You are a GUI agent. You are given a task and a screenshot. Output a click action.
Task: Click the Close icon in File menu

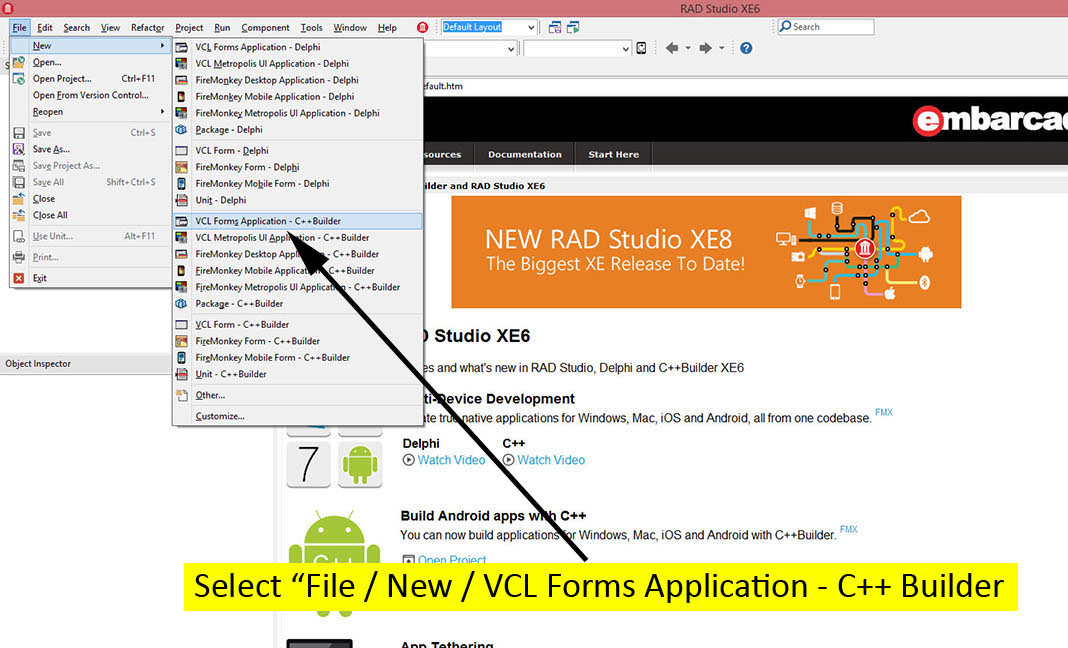[18, 198]
